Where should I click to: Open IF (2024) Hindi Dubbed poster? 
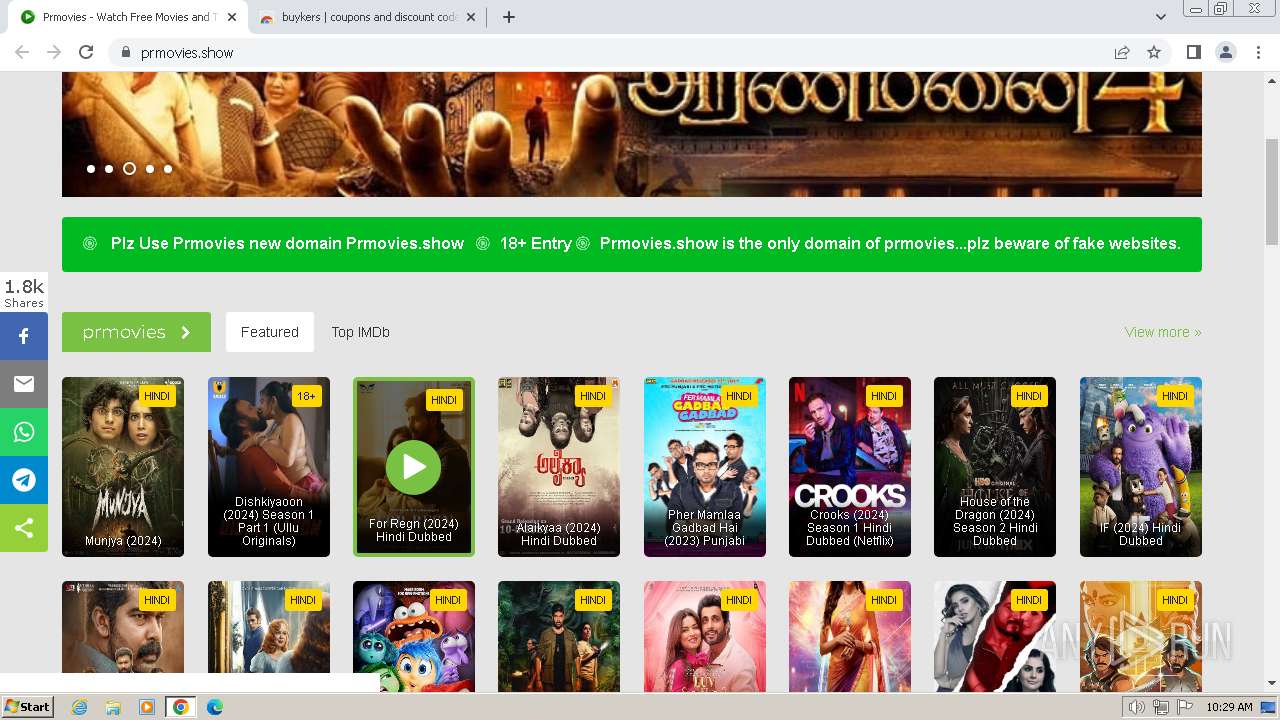pos(1141,467)
